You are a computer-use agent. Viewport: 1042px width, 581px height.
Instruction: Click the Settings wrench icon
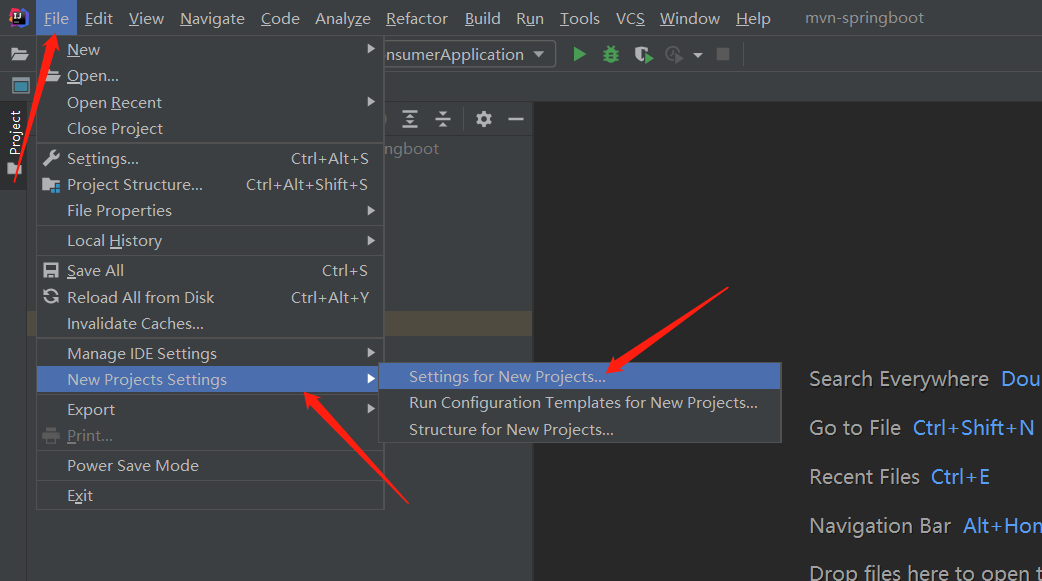point(51,158)
